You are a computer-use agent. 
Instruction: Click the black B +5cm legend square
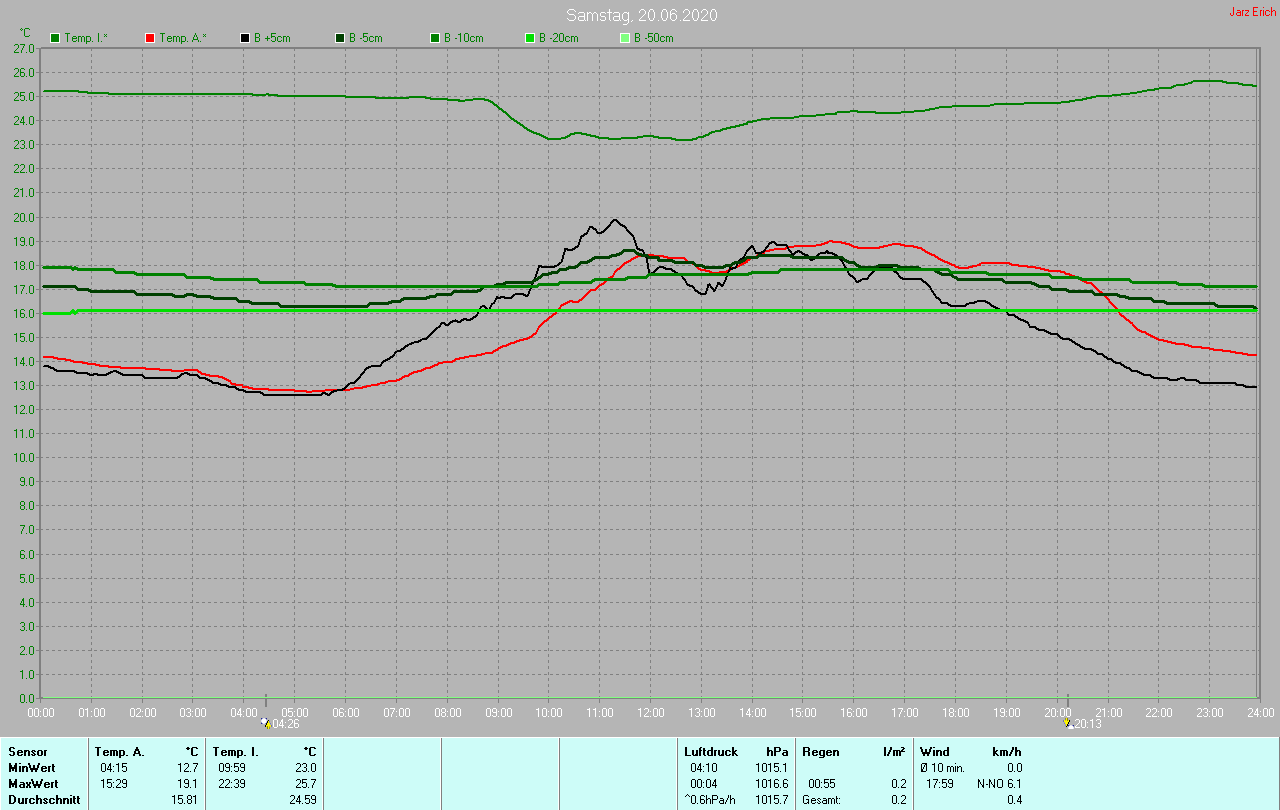click(245, 38)
